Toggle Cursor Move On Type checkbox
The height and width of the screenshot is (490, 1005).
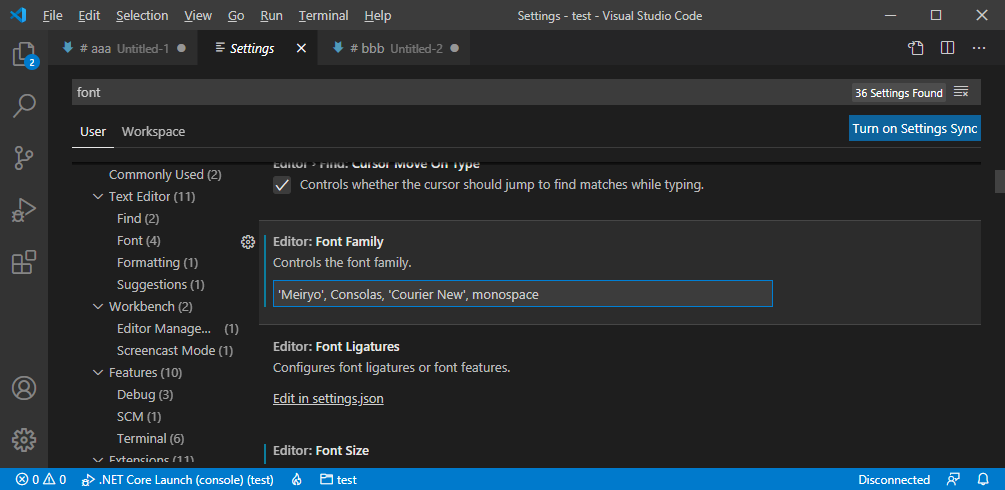(x=282, y=185)
